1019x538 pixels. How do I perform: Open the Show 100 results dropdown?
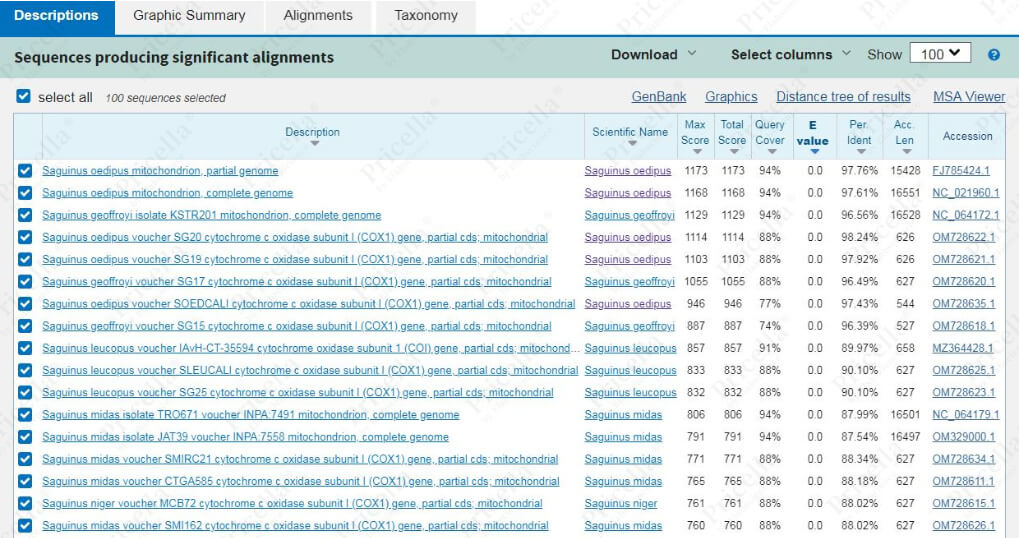click(x=940, y=54)
